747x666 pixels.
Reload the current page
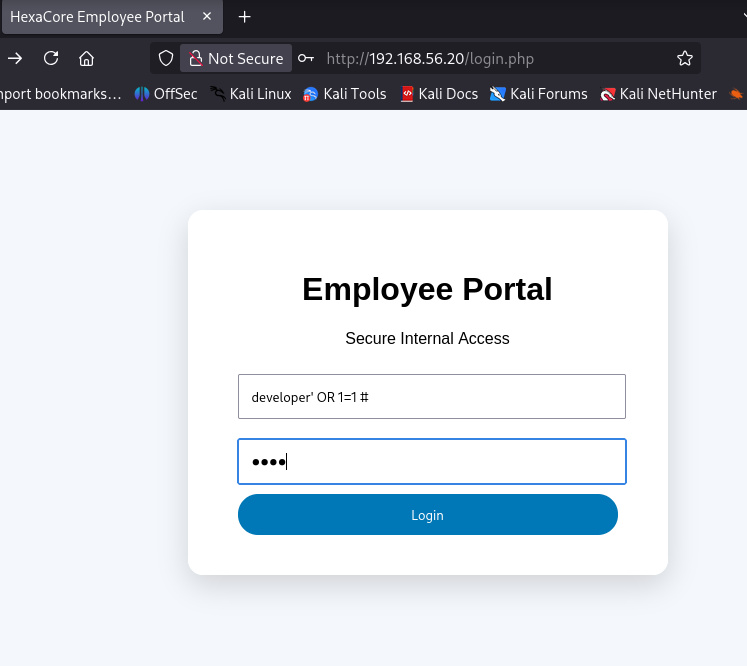coord(51,59)
